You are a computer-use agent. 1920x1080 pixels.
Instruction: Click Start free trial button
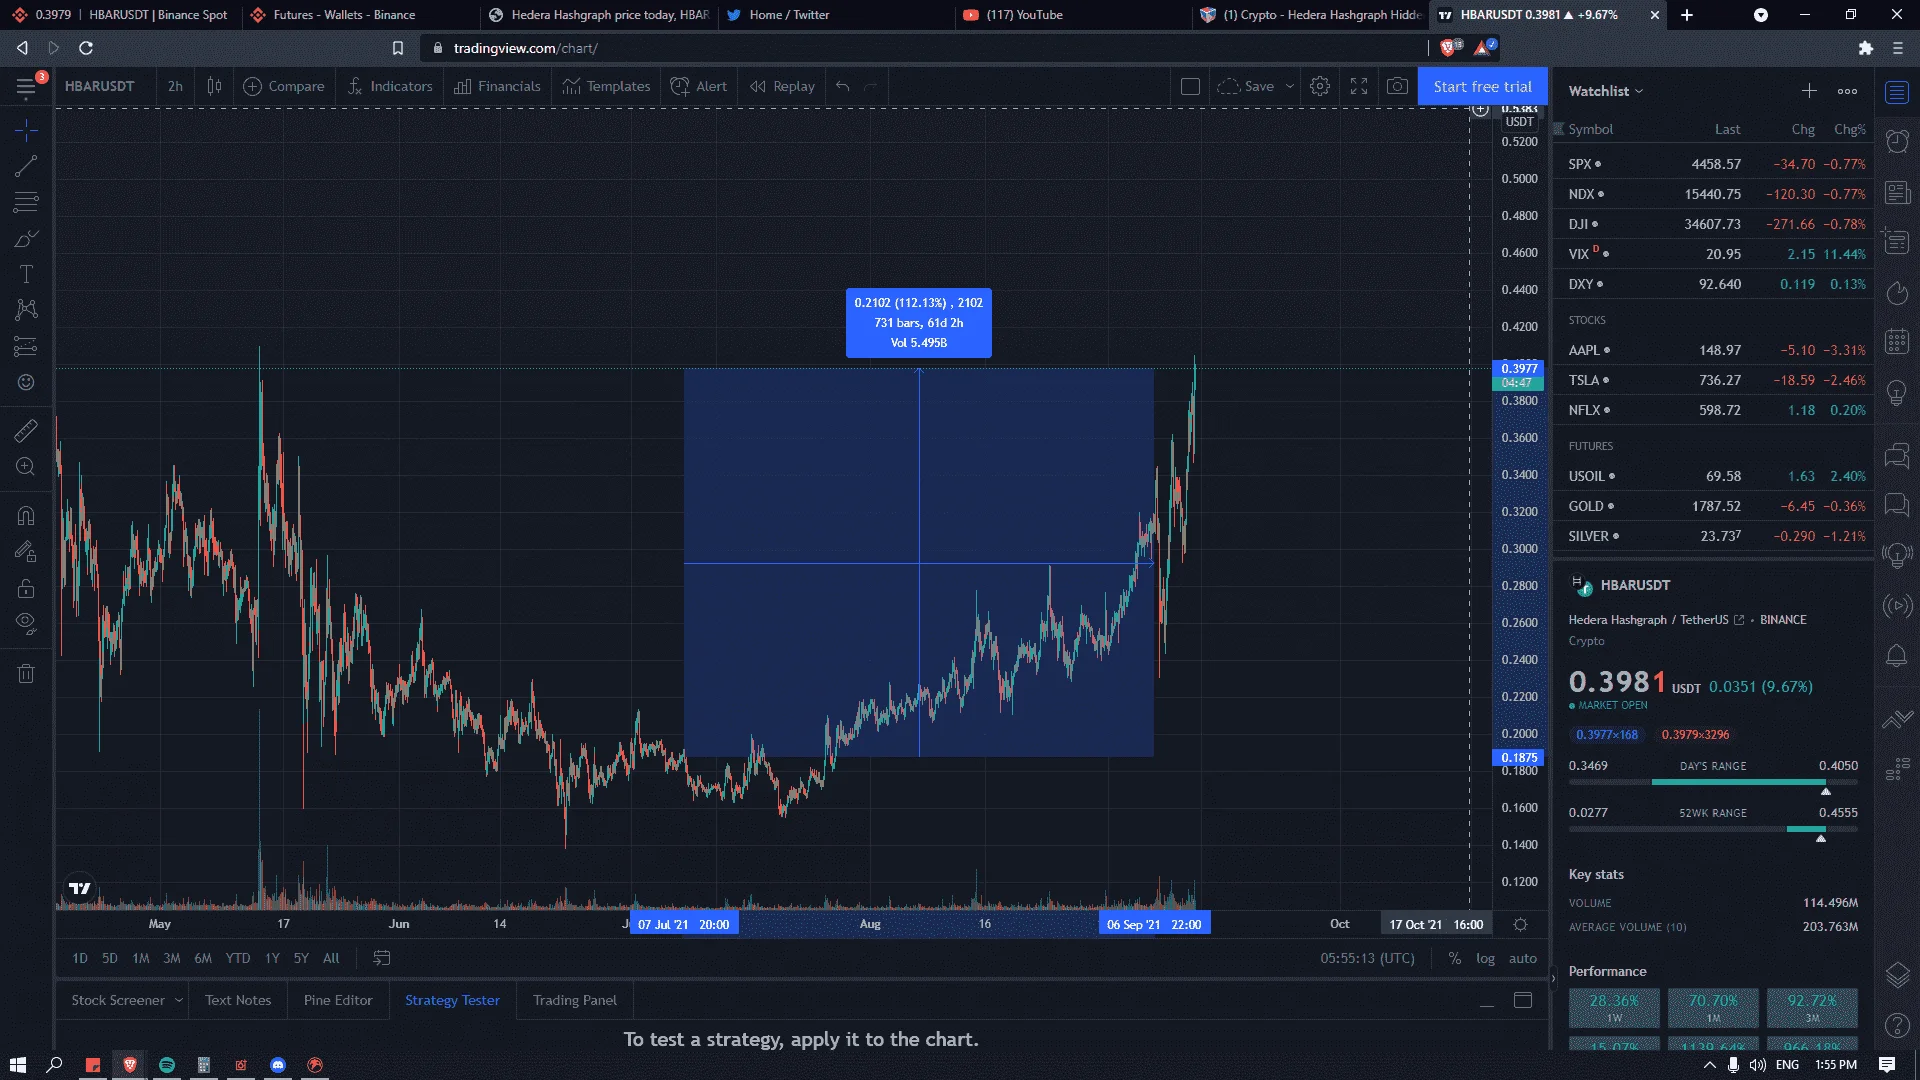click(x=1482, y=87)
